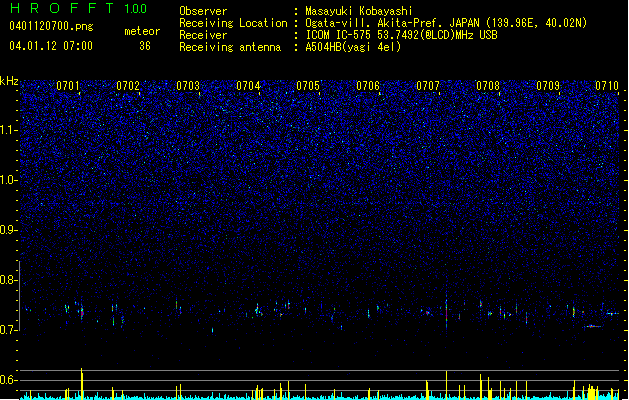This screenshot has height=400, width=629.
Task: Click the 0704 time marker
Action: pyautogui.click(x=248, y=85)
